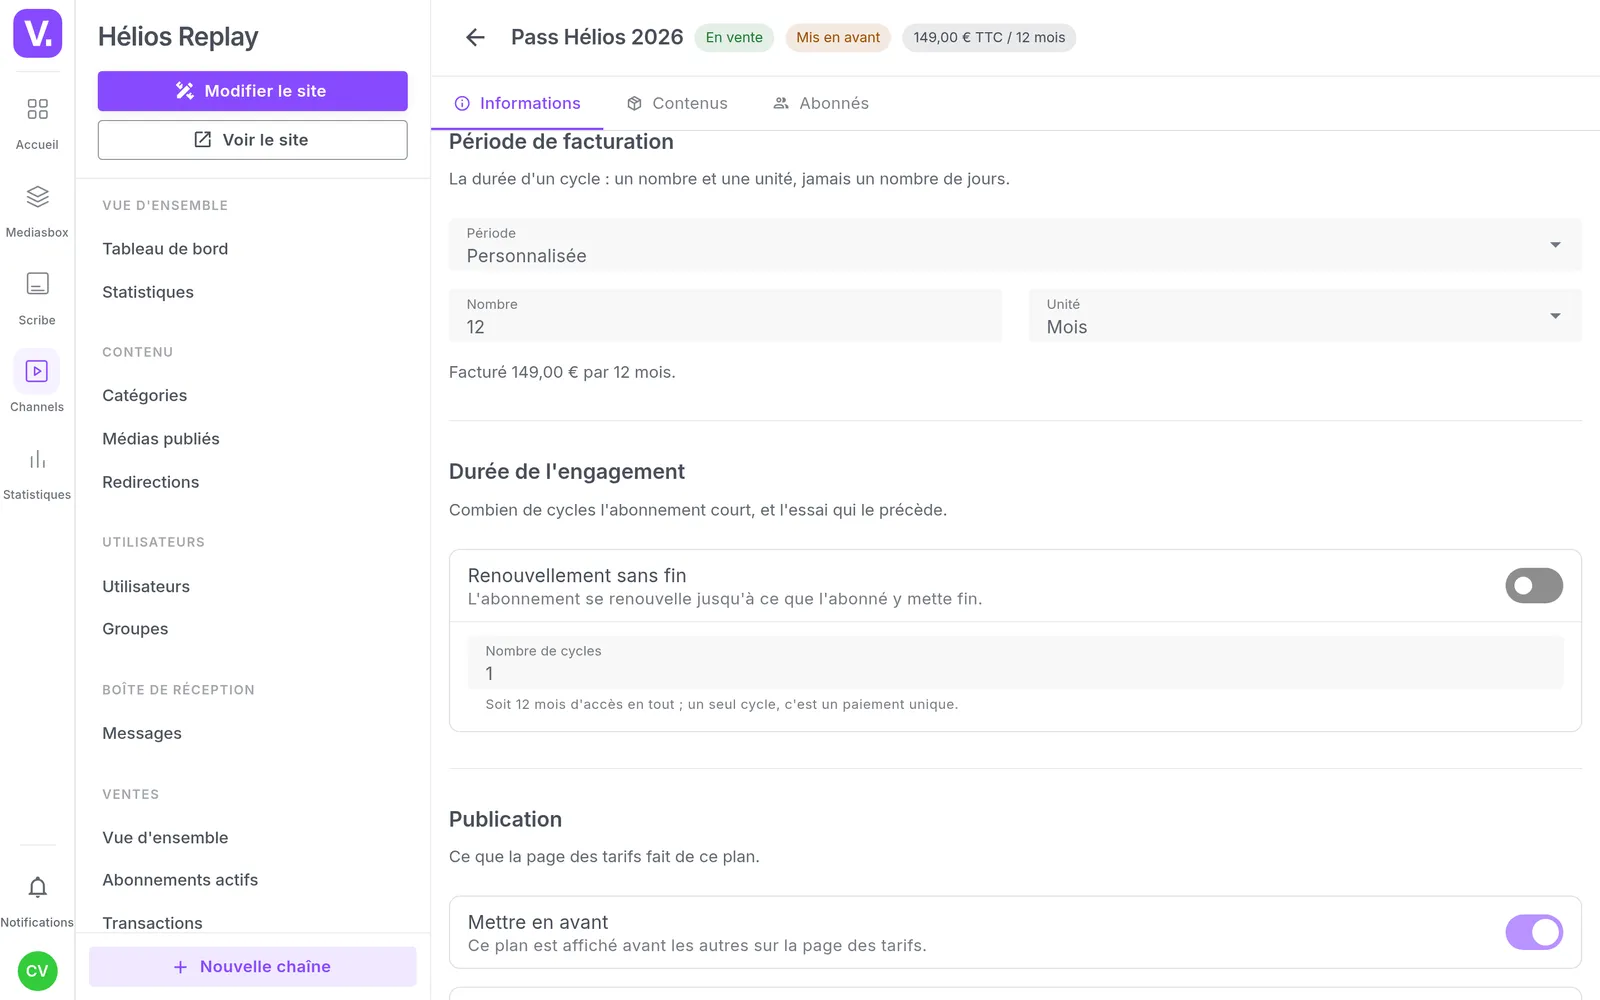
Task: Click the 149,00 € TTC / 12 mois badge
Action: tap(989, 37)
